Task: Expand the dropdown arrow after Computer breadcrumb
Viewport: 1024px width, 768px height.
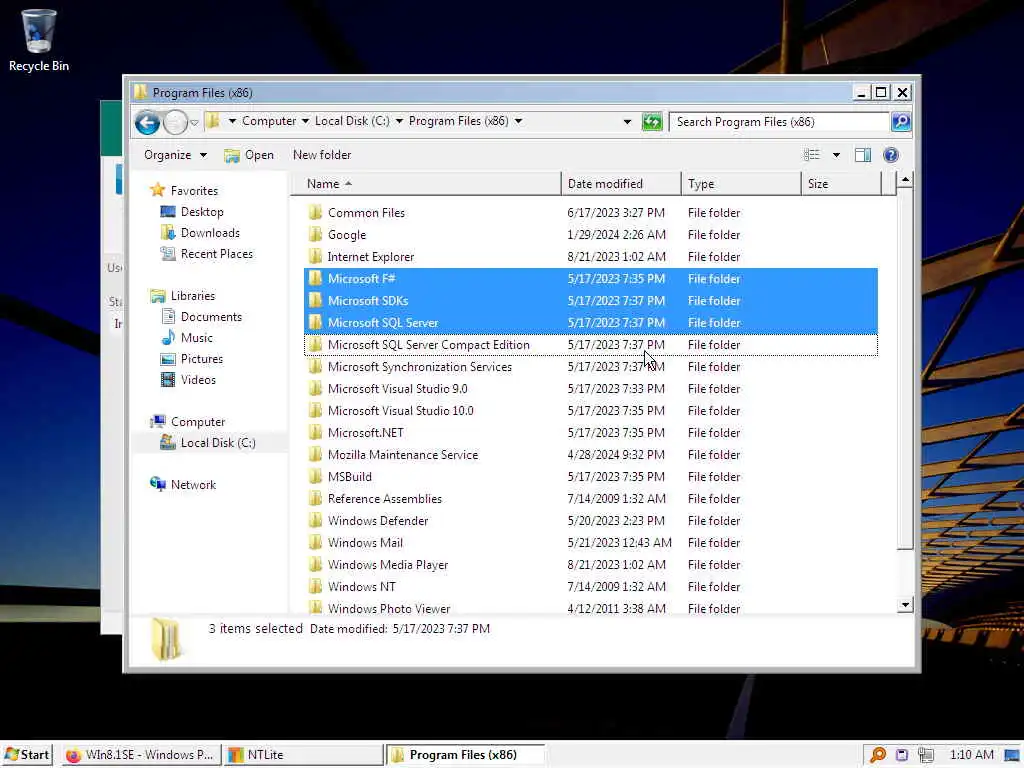Action: 305,121
